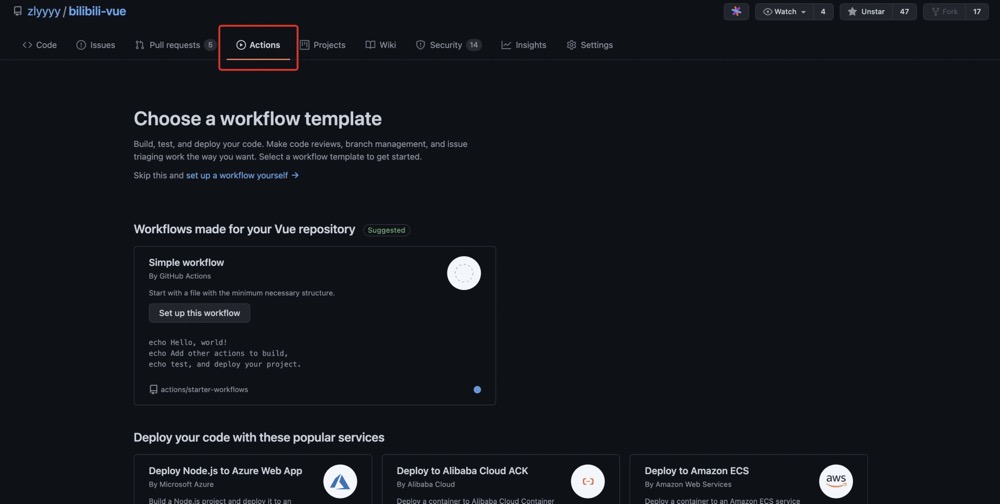Click the Azure logo icon
The image size is (1000, 504).
pos(340,481)
